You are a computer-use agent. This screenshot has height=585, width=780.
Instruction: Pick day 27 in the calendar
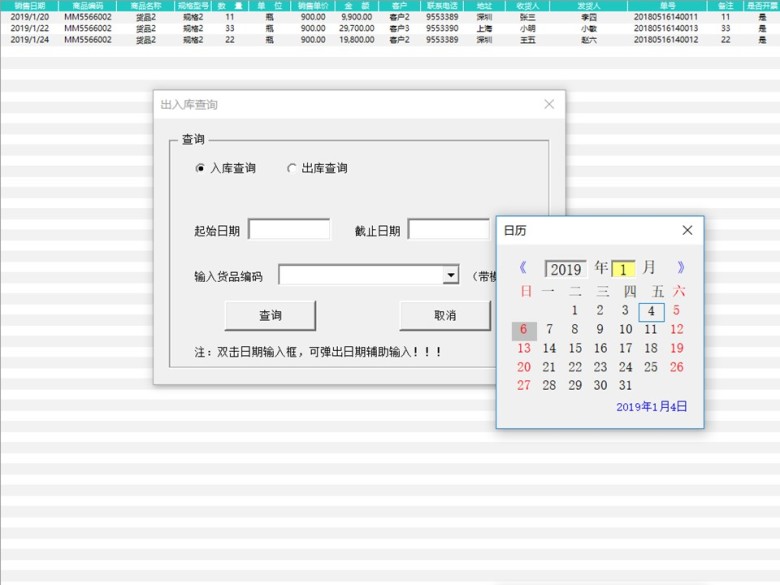tap(524, 386)
